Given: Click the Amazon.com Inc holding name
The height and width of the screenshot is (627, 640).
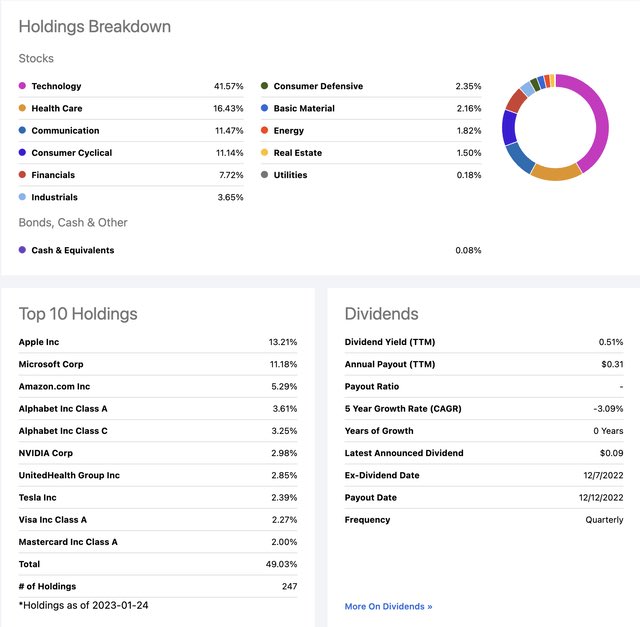Looking at the screenshot, I should point(54,386).
